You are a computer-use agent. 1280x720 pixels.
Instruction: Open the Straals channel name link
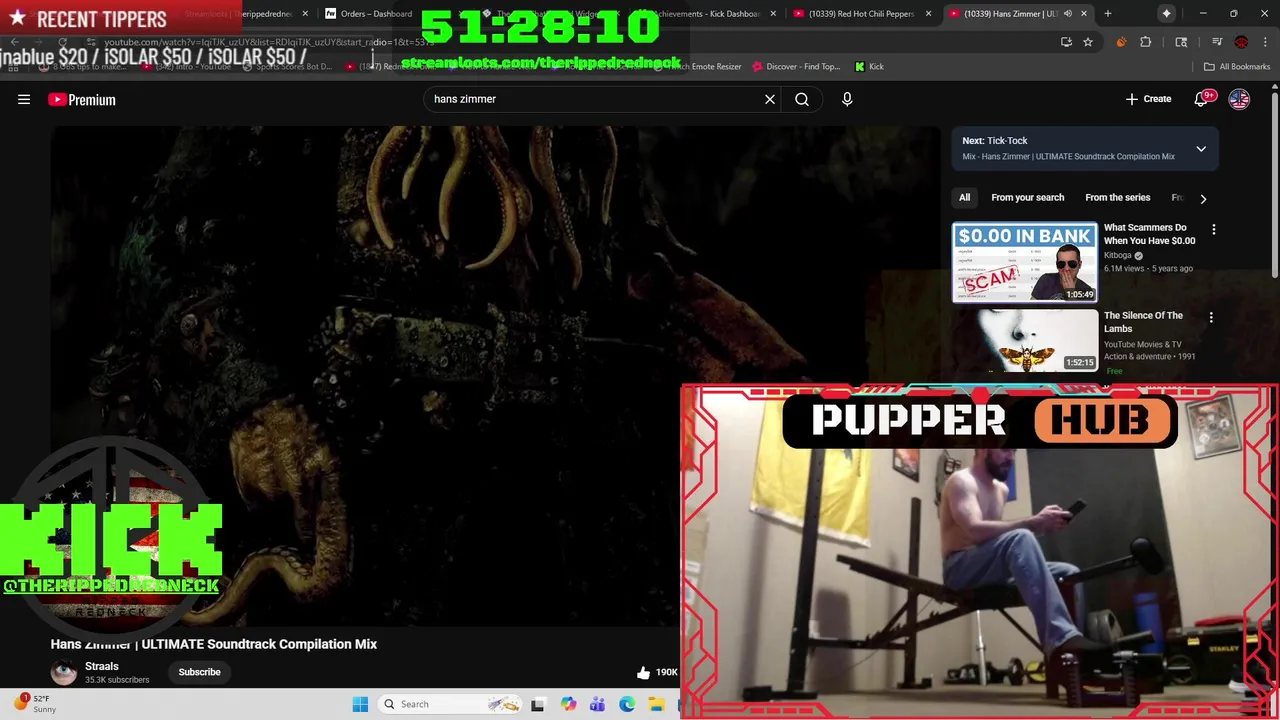click(x=102, y=666)
